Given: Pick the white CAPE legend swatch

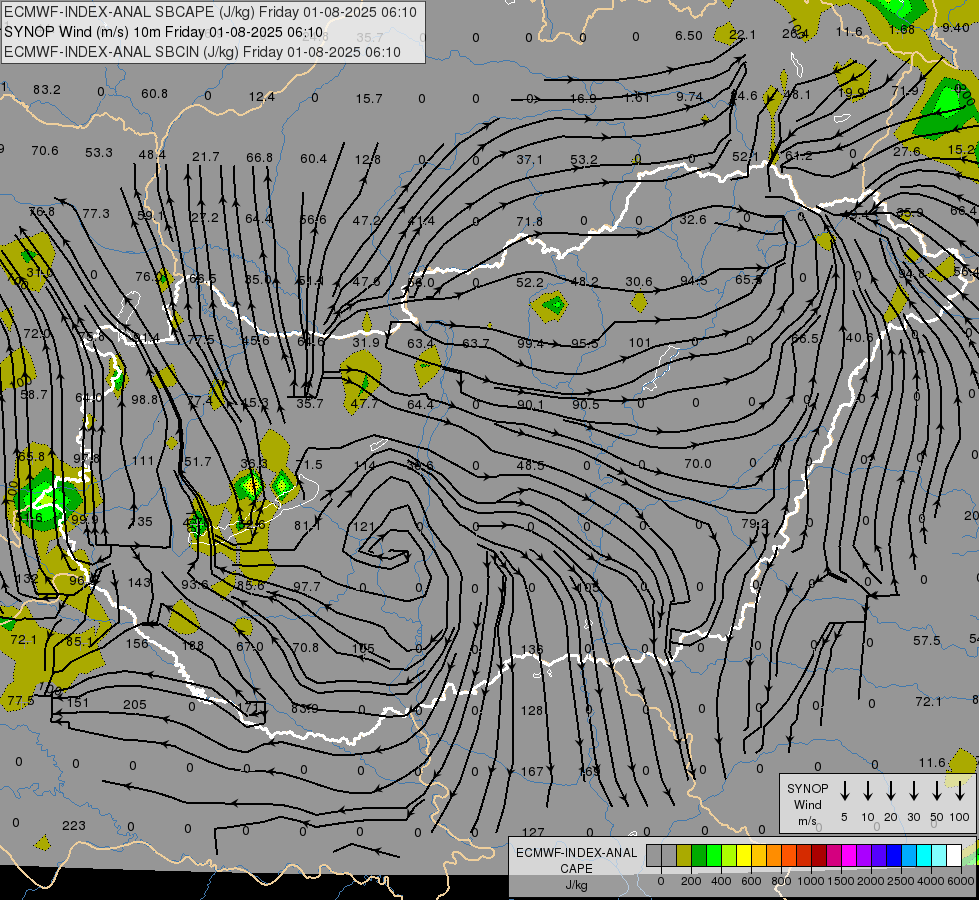Looking at the screenshot, I should [953, 855].
